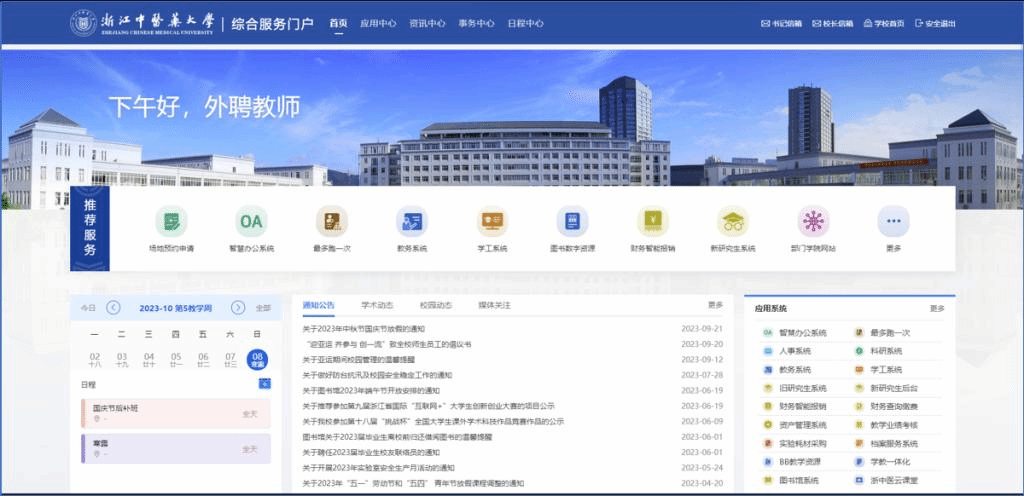Click the 财务智能报销 icon in recommended services
The width and height of the screenshot is (1024, 496).
[x=652, y=221]
